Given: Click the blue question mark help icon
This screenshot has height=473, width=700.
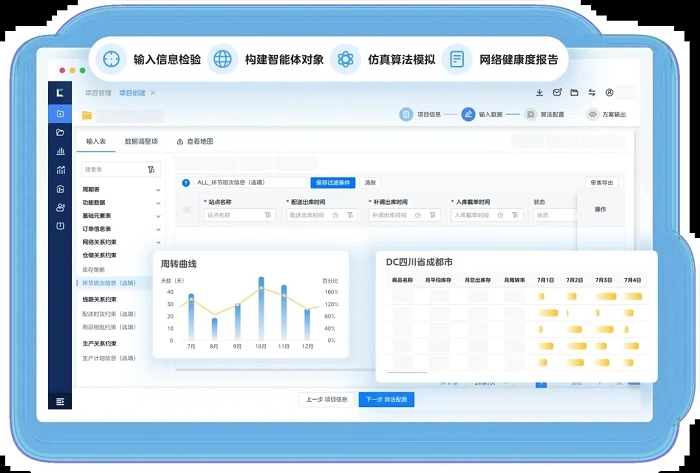Looking at the screenshot, I should [186, 183].
